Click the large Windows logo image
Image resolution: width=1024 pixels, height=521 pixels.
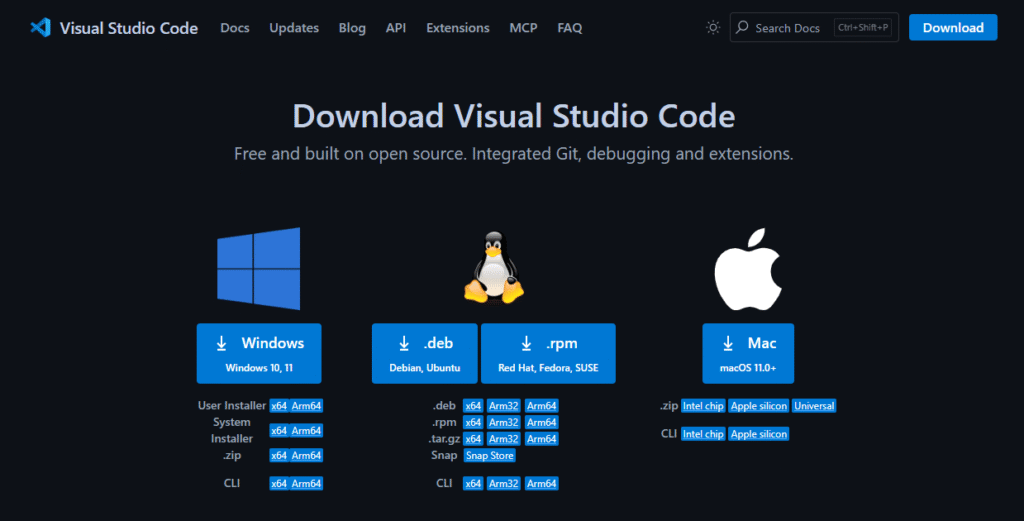(x=259, y=268)
